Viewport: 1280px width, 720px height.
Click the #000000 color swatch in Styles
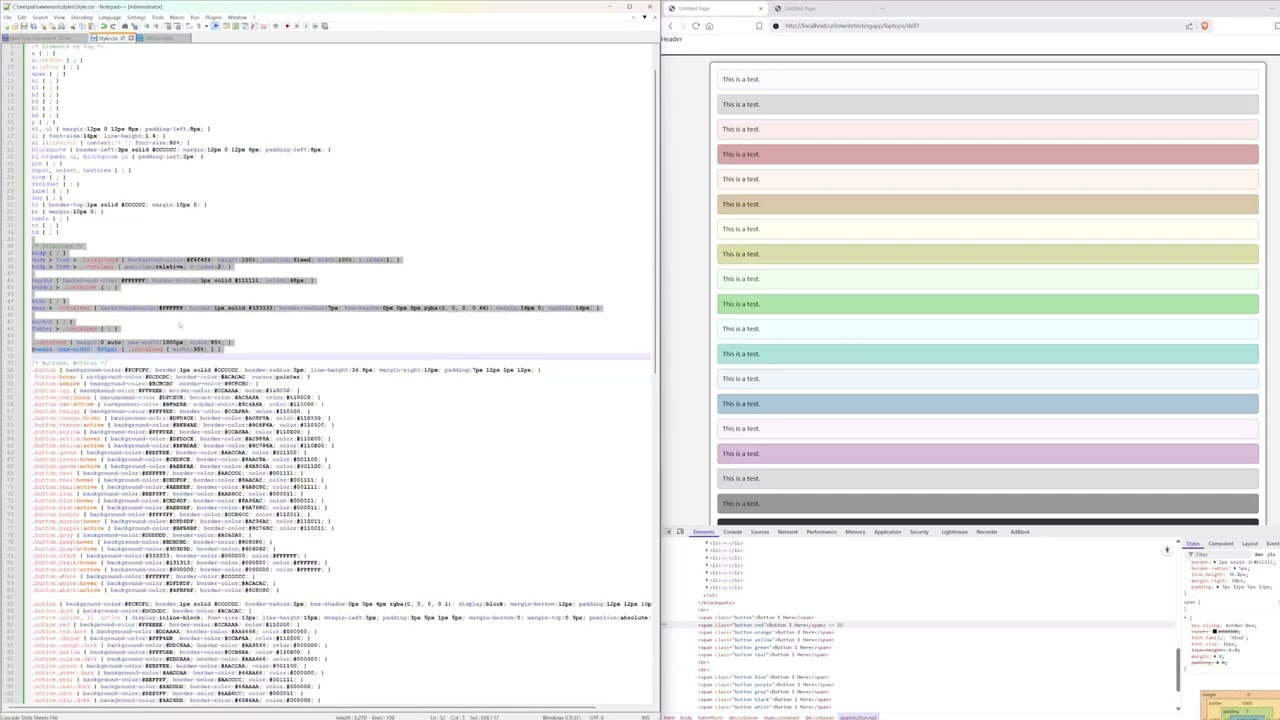tap(1214, 631)
